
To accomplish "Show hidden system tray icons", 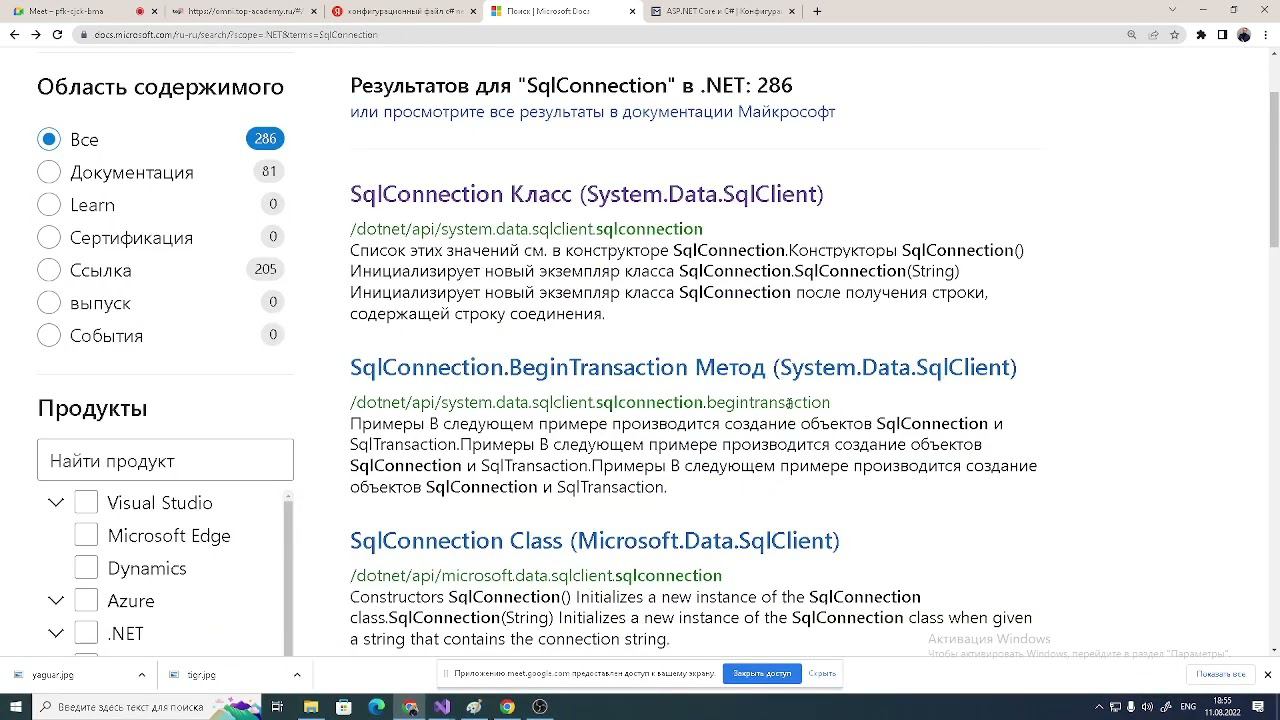I will pos(1100,707).
